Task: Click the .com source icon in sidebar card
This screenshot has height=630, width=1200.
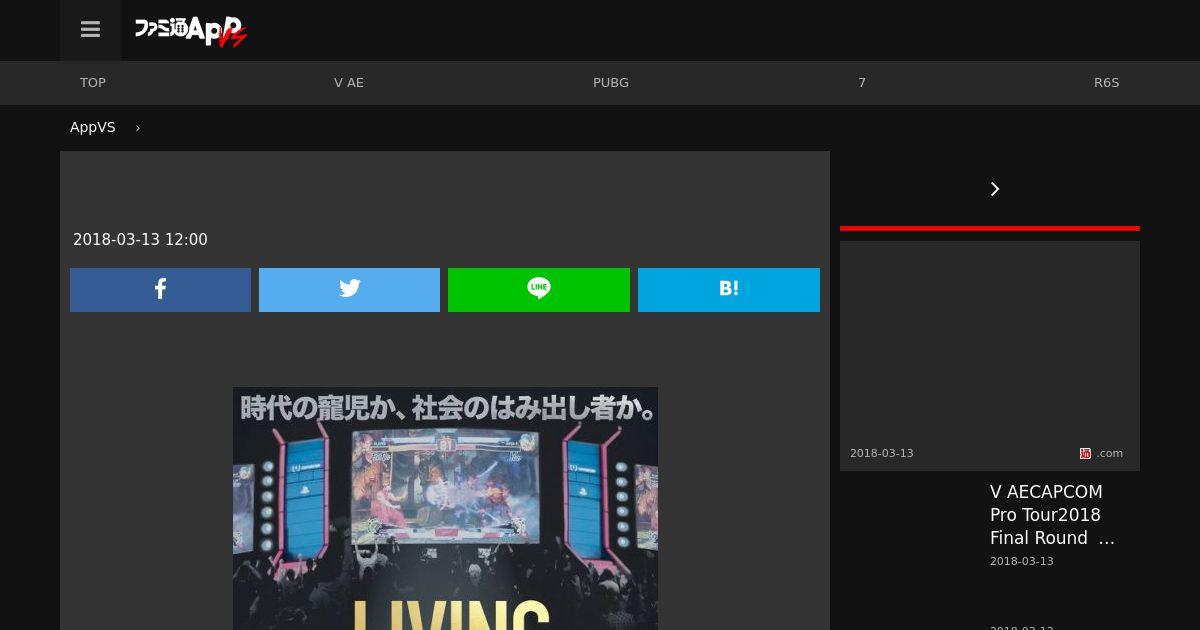Action: click(1085, 453)
